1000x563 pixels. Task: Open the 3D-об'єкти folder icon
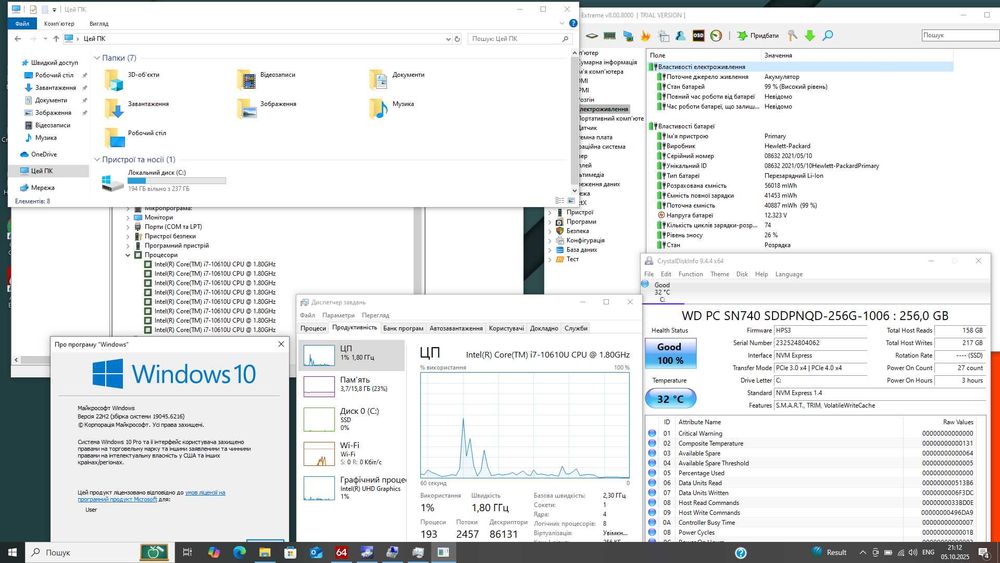[114, 80]
